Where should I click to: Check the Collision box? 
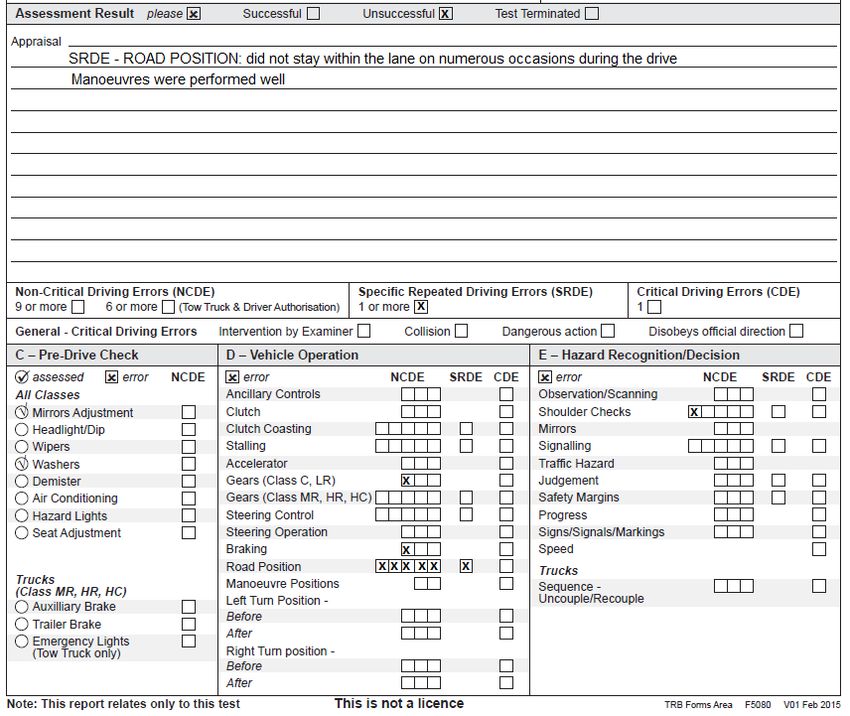point(461,331)
